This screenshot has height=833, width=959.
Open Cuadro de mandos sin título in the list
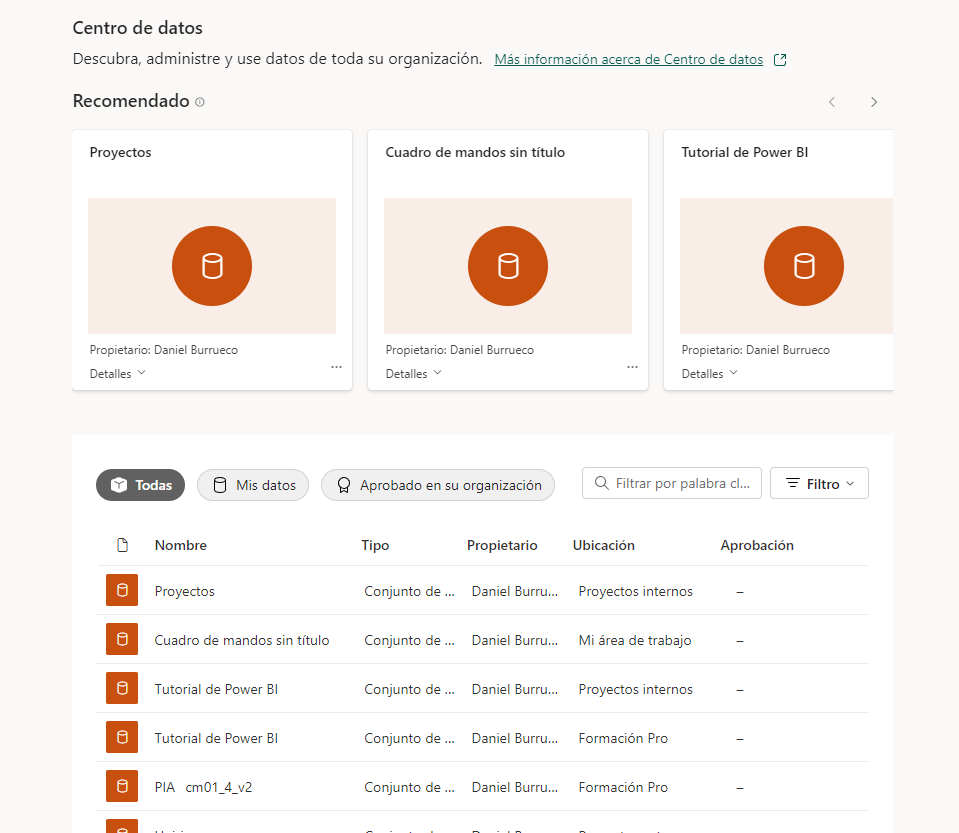pyautogui.click(x=241, y=640)
